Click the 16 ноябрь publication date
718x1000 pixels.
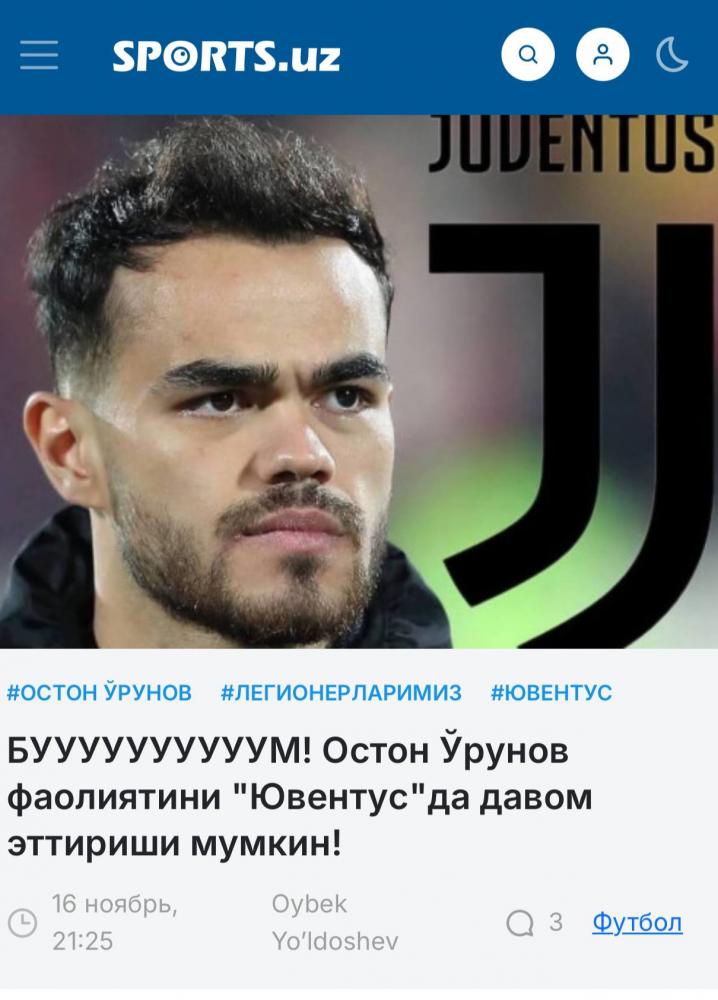pos(115,904)
